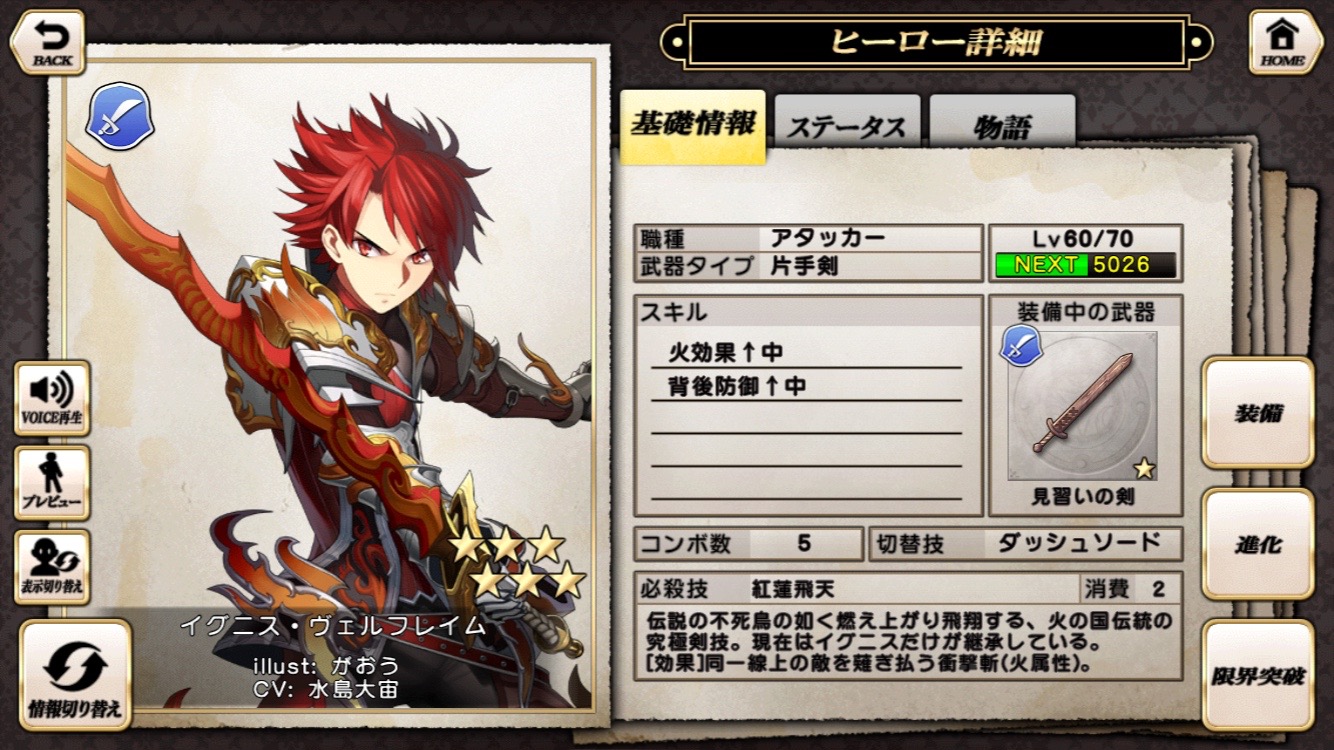This screenshot has width=1334, height=750.
Task: Open the 装備 equipment button
Action: coord(1258,413)
